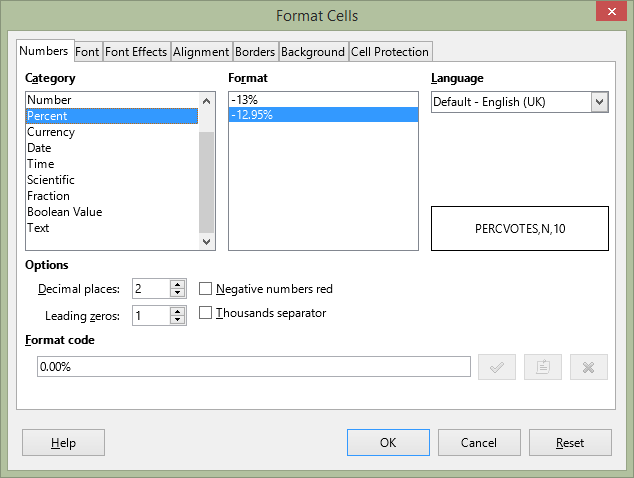Enable Negative numbers red checkbox
634x478 pixels.
coord(205,289)
